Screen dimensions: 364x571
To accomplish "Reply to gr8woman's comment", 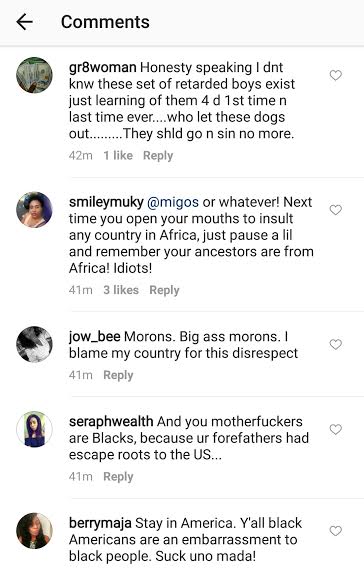I will (158, 155).
